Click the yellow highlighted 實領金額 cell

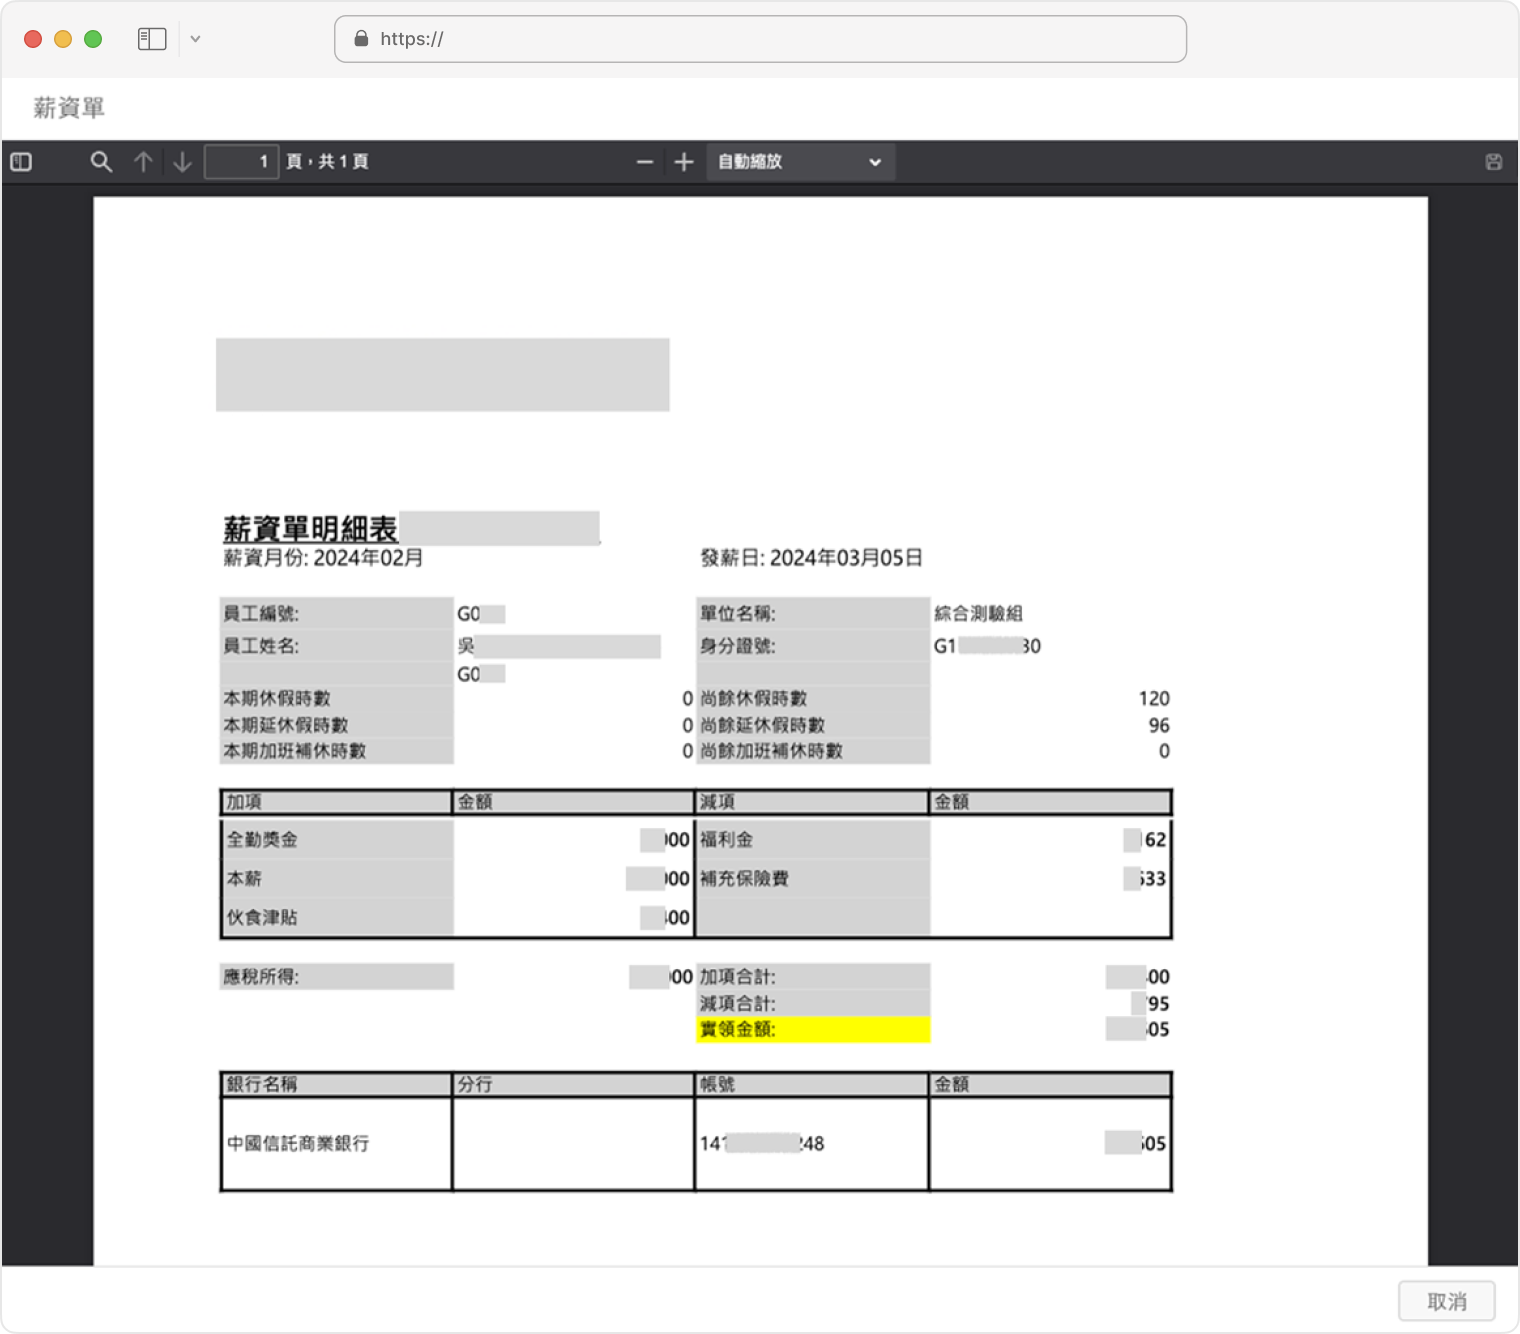point(812,1029)
